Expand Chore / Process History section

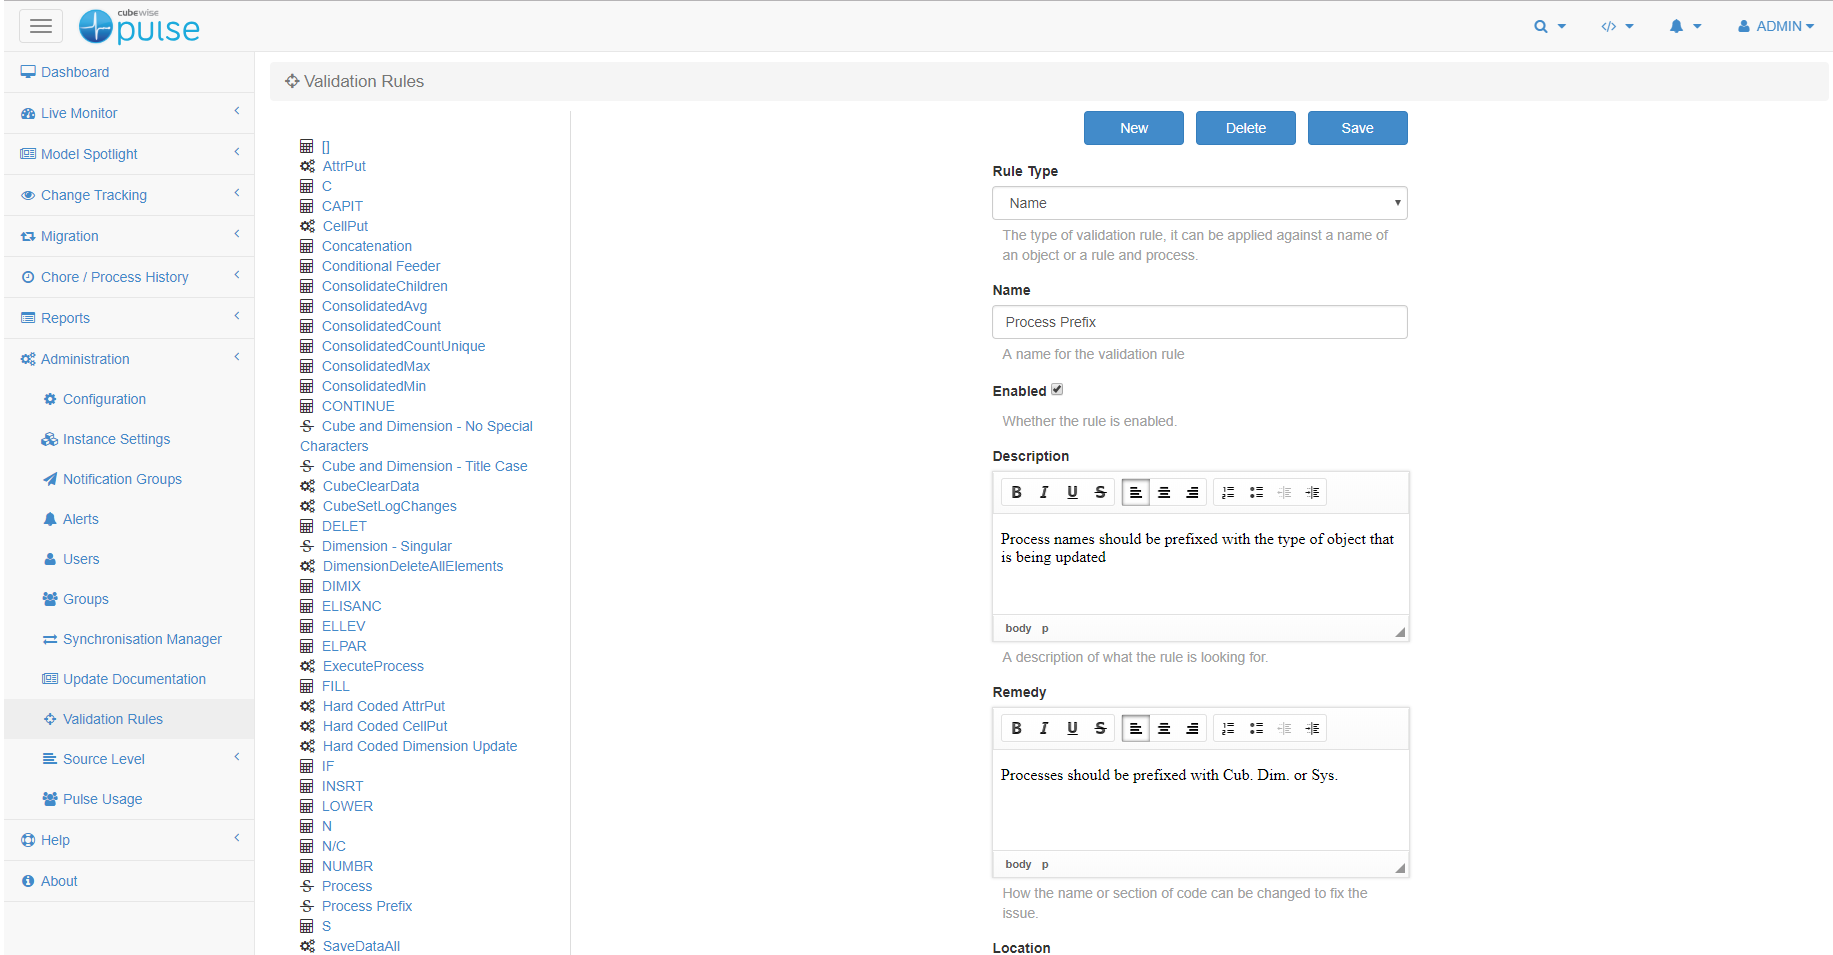click(x=129, y=277)
